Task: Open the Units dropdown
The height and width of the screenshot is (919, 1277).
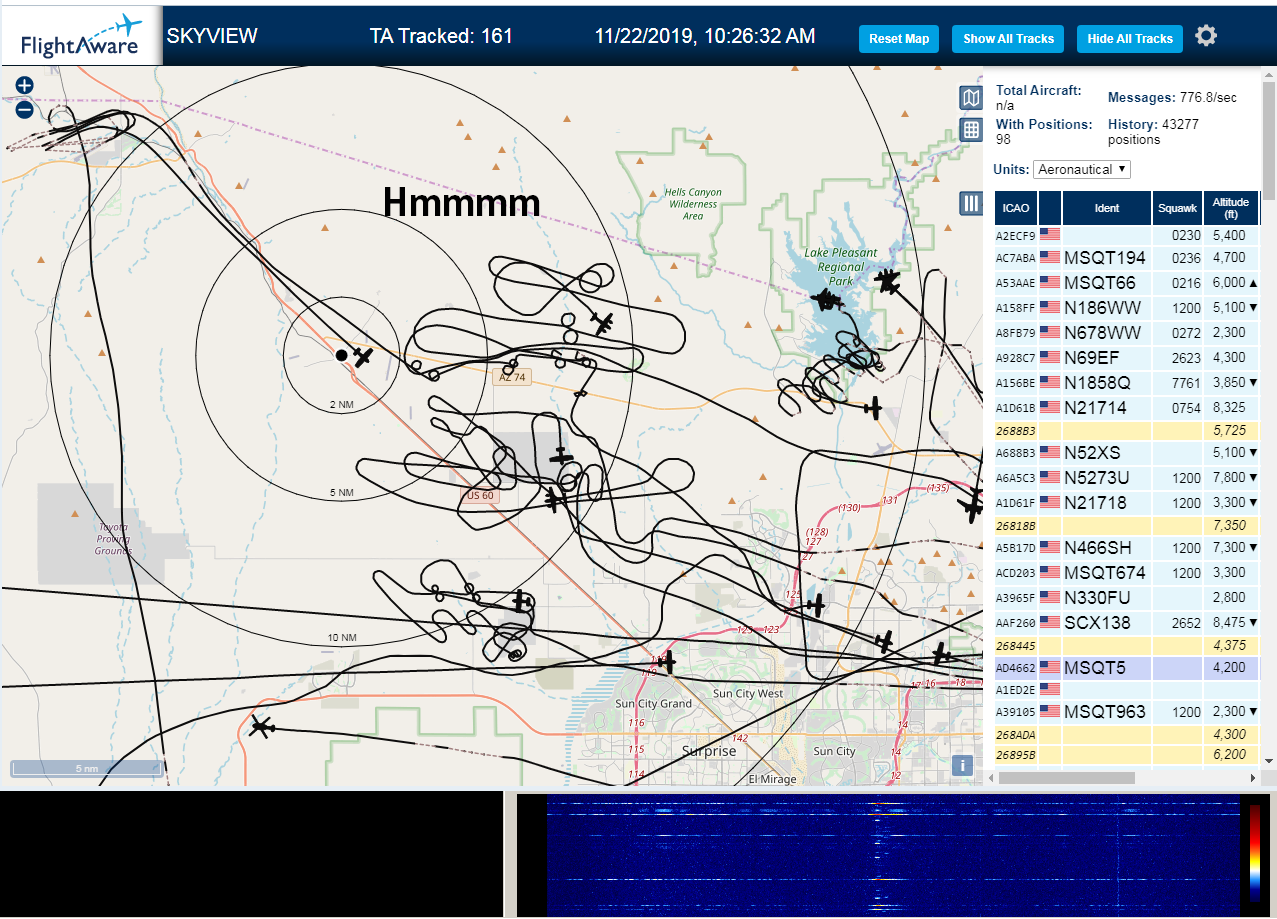Action: [1081, 169]
